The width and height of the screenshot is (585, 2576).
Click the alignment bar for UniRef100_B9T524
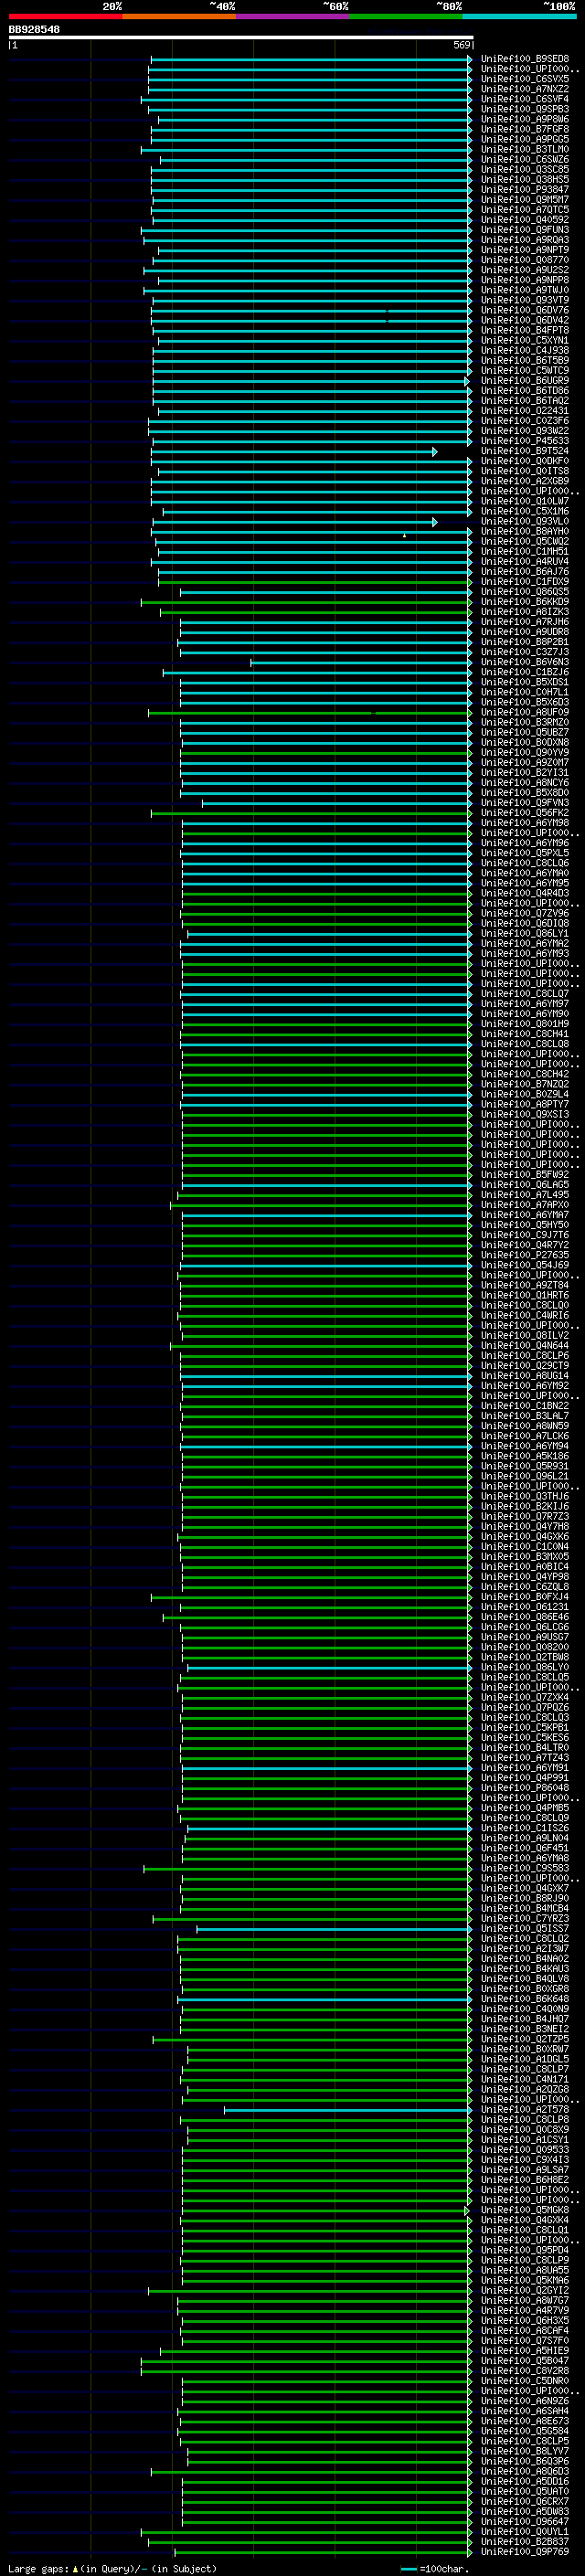294,452
